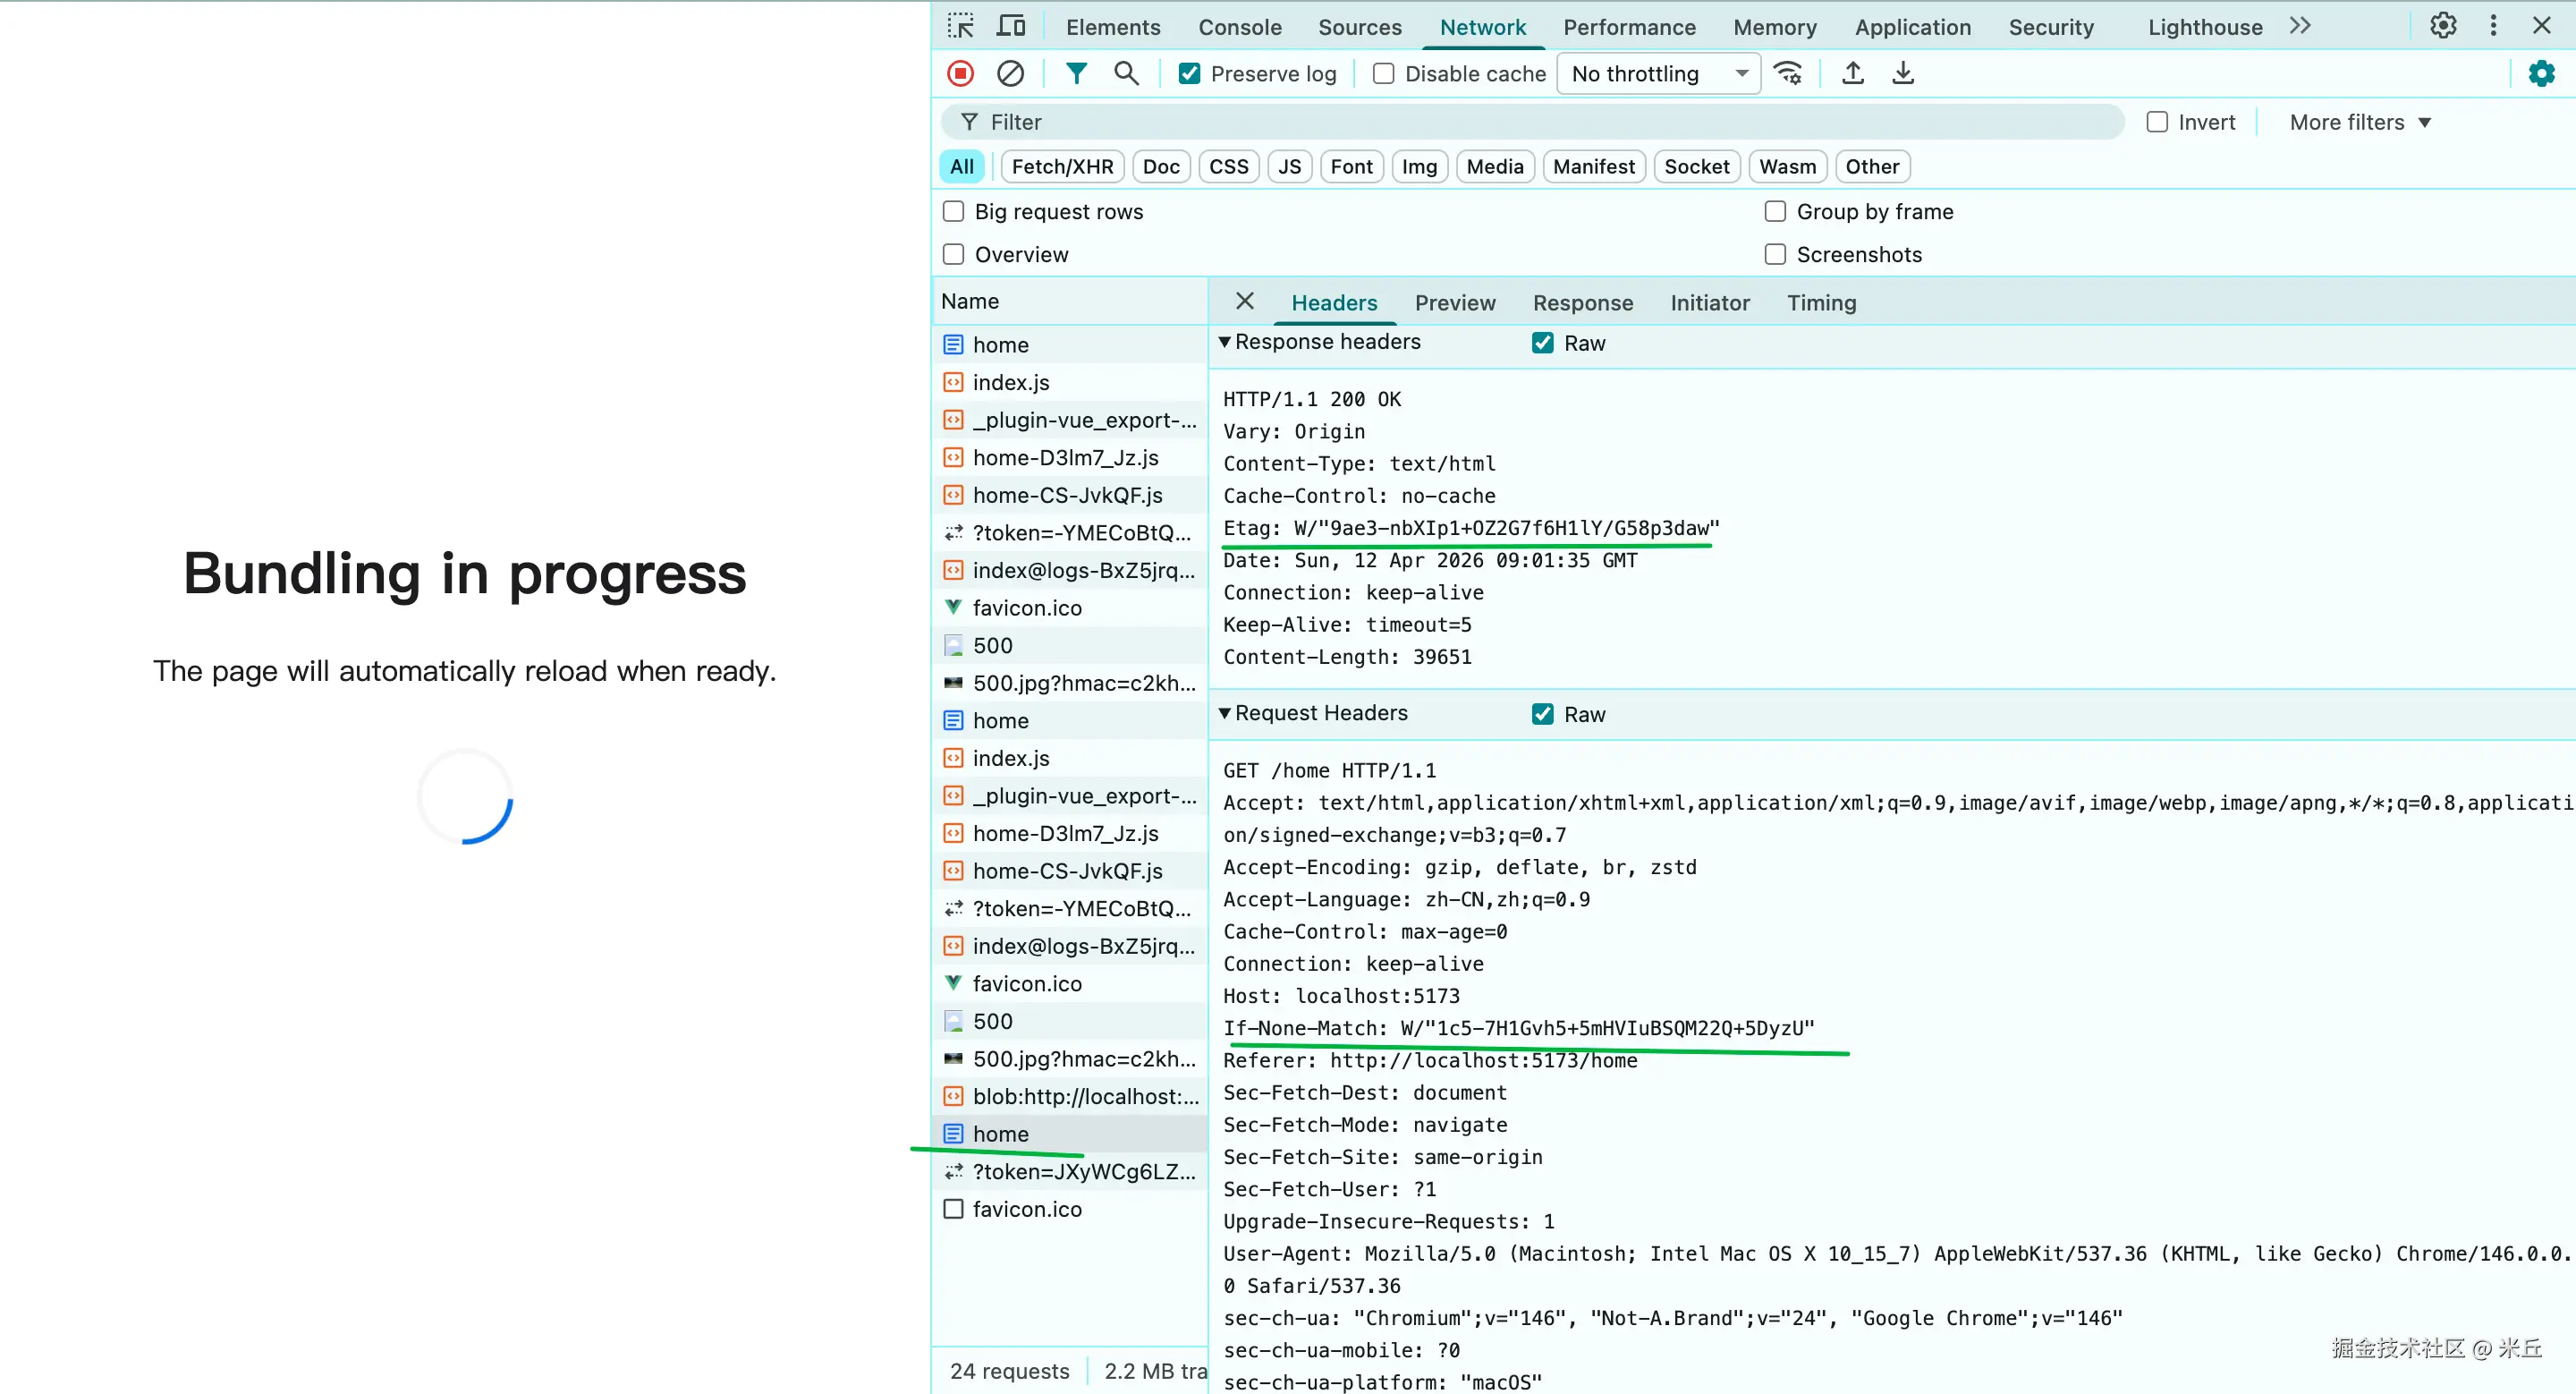Open the Timing tab
This screenshot has height=1394, width=2576.
[x=1821, y=302]
